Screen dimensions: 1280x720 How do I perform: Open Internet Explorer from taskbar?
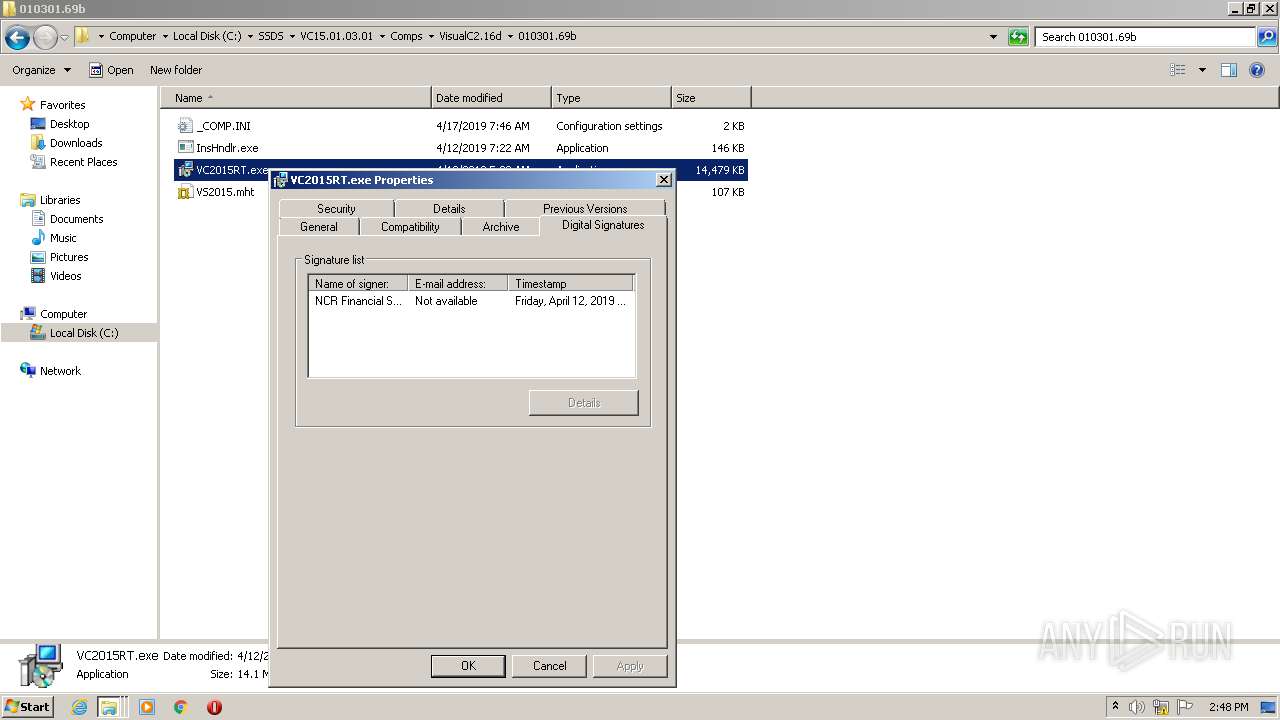80,707
